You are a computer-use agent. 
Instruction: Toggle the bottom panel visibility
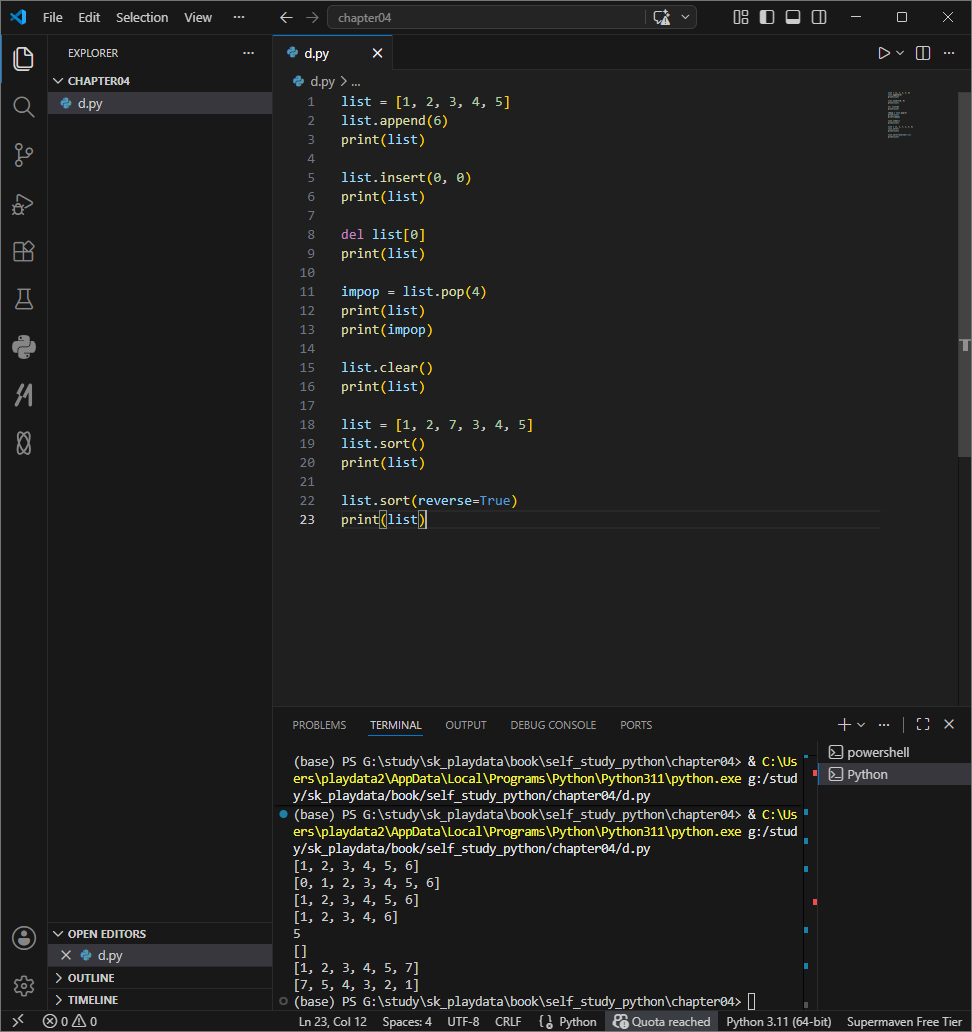coord(793,18)
